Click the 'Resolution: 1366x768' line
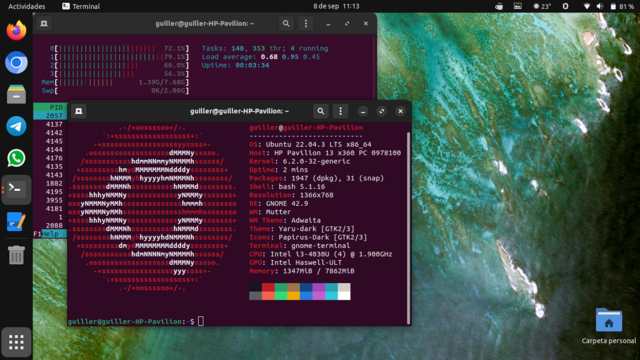The image size is (640, 360). (291, 195)
